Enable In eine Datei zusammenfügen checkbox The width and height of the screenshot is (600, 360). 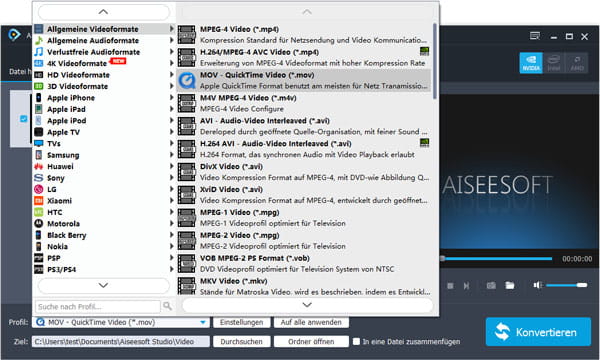[356, 341]
